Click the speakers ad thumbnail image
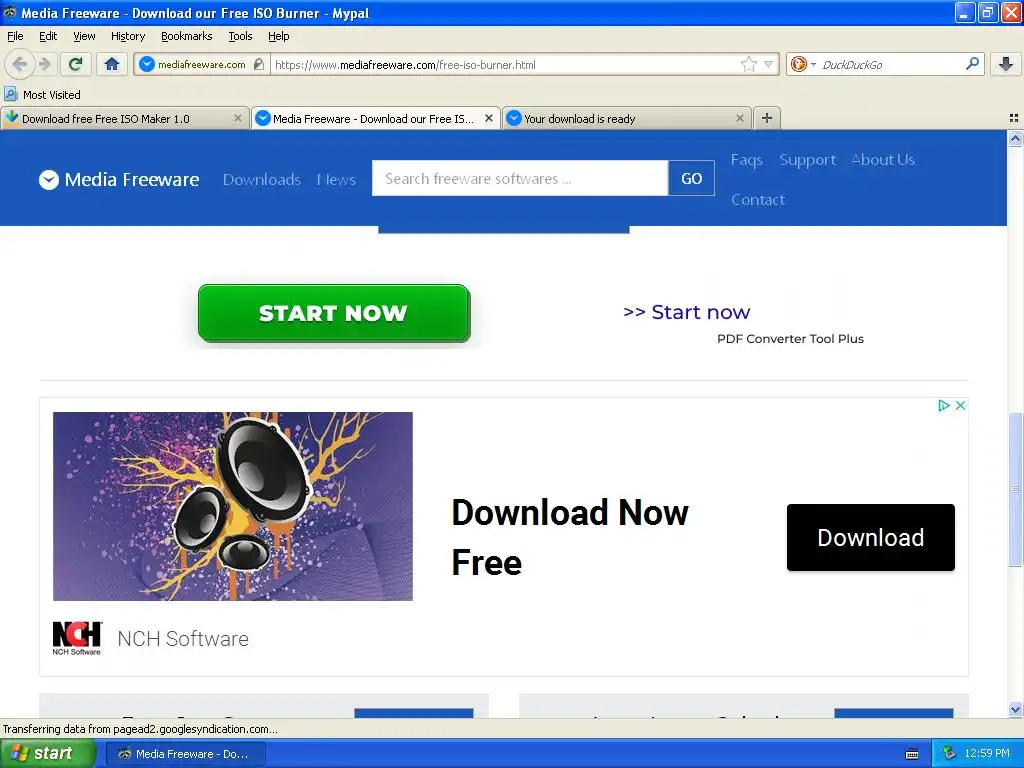Viewport: 1024px width, 768px height. [x=232, y=506]
